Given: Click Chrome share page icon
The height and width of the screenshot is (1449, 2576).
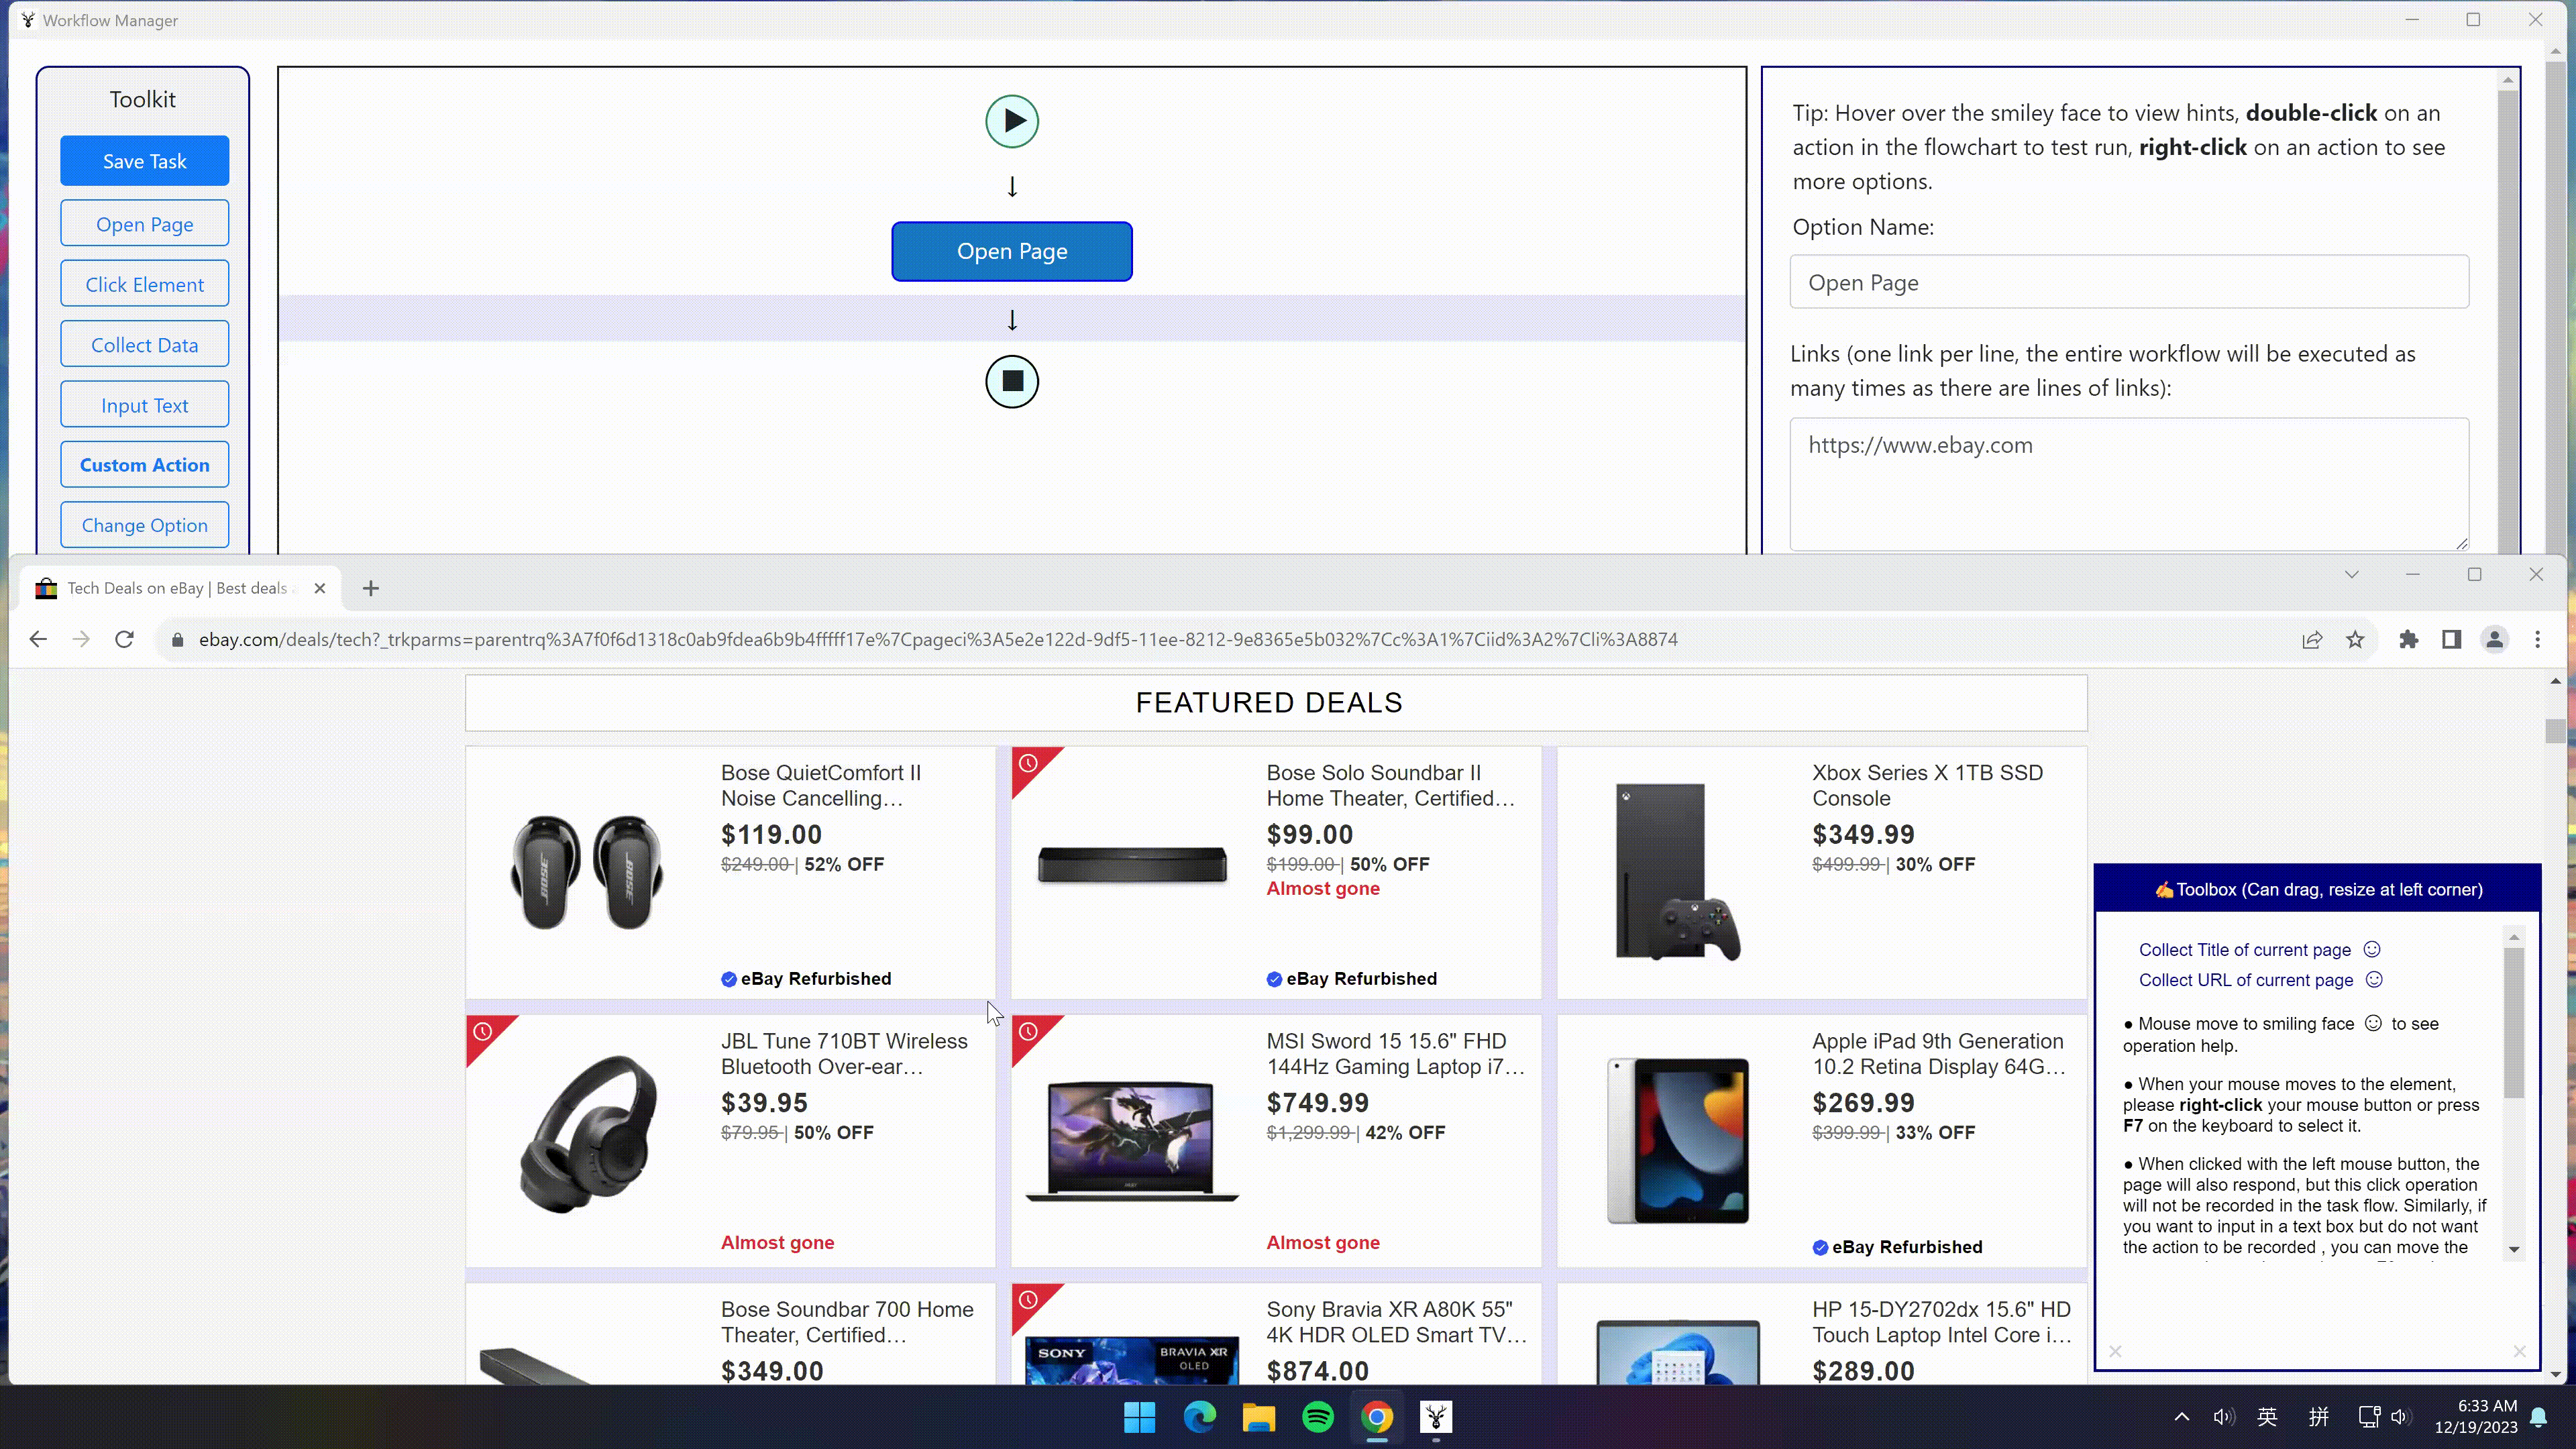Looking at the screenshot, I should 2311,639.
